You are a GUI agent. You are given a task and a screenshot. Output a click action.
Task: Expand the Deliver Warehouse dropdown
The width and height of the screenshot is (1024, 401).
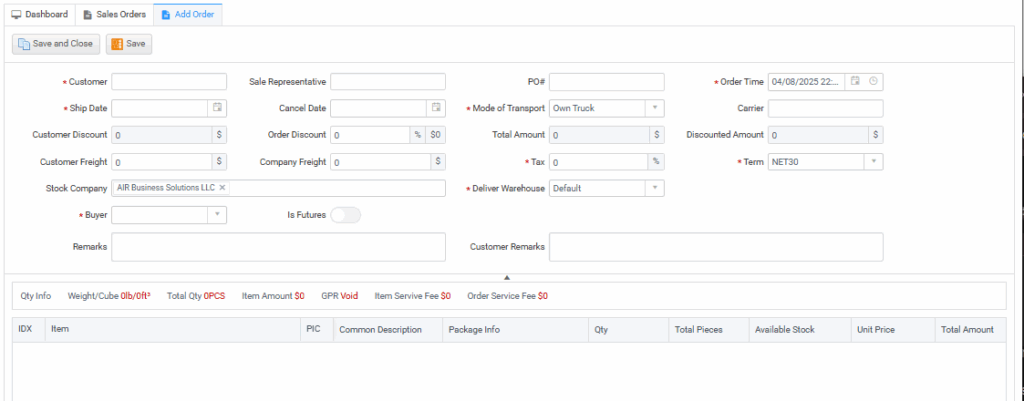tap(654, 188)
